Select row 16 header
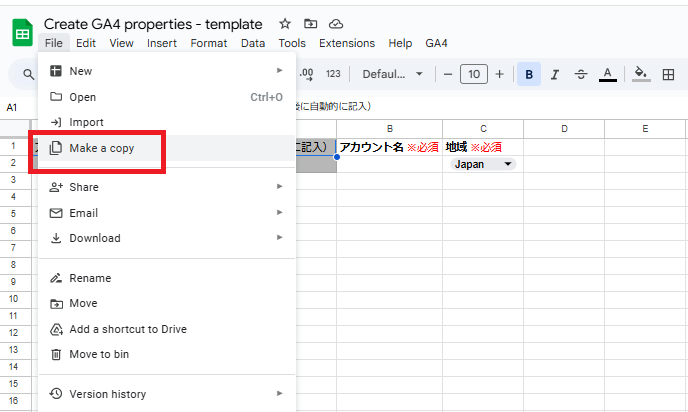The width and height of the screenshot is (688, 412). pyautogui.click(x=13, y=401)
